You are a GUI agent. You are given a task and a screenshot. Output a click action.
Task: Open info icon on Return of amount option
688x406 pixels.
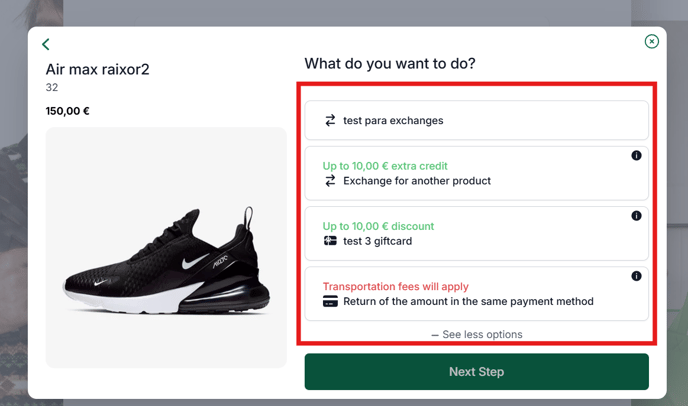coord(636,276)
